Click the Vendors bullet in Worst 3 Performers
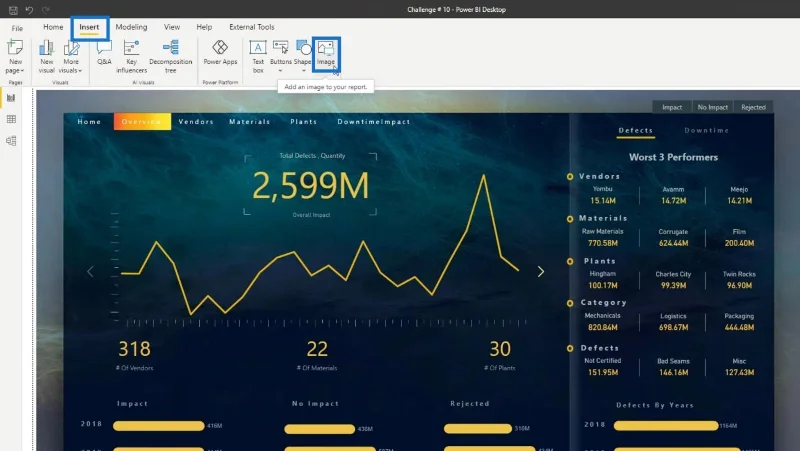800x451 pixels. (x=570, y=177)
